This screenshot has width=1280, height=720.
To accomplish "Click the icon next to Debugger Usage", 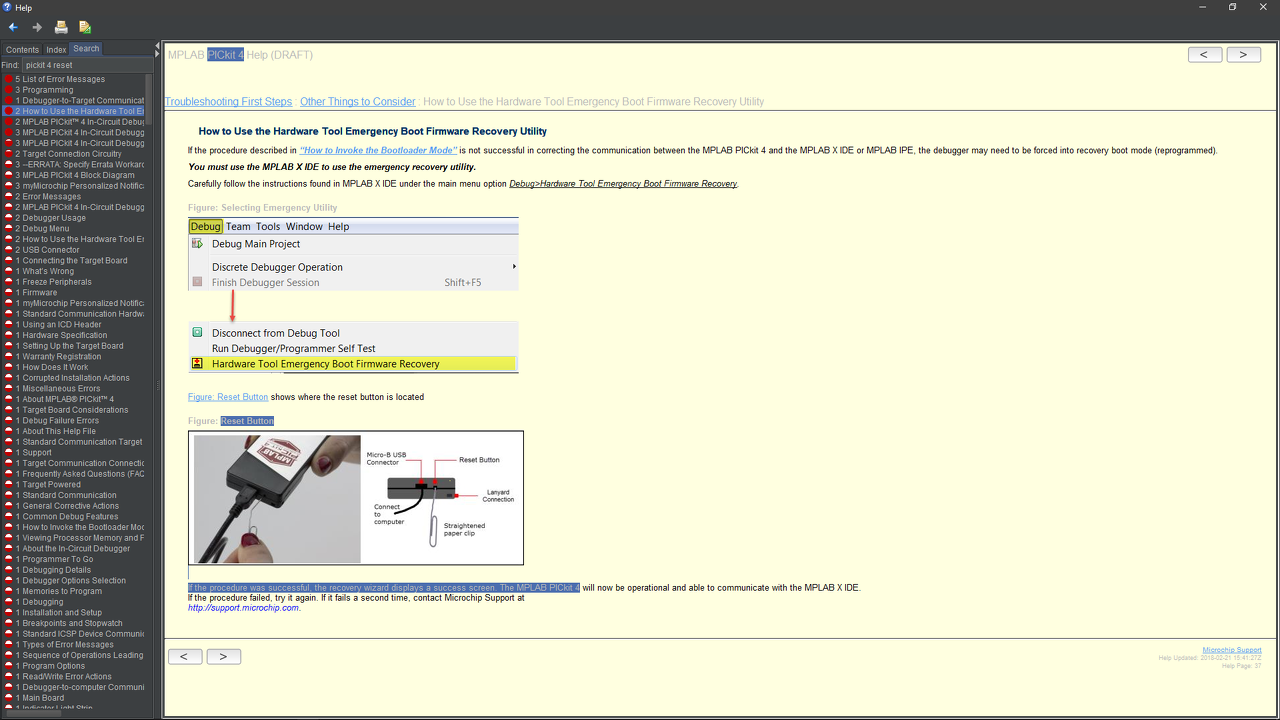I will click(8, 218).
